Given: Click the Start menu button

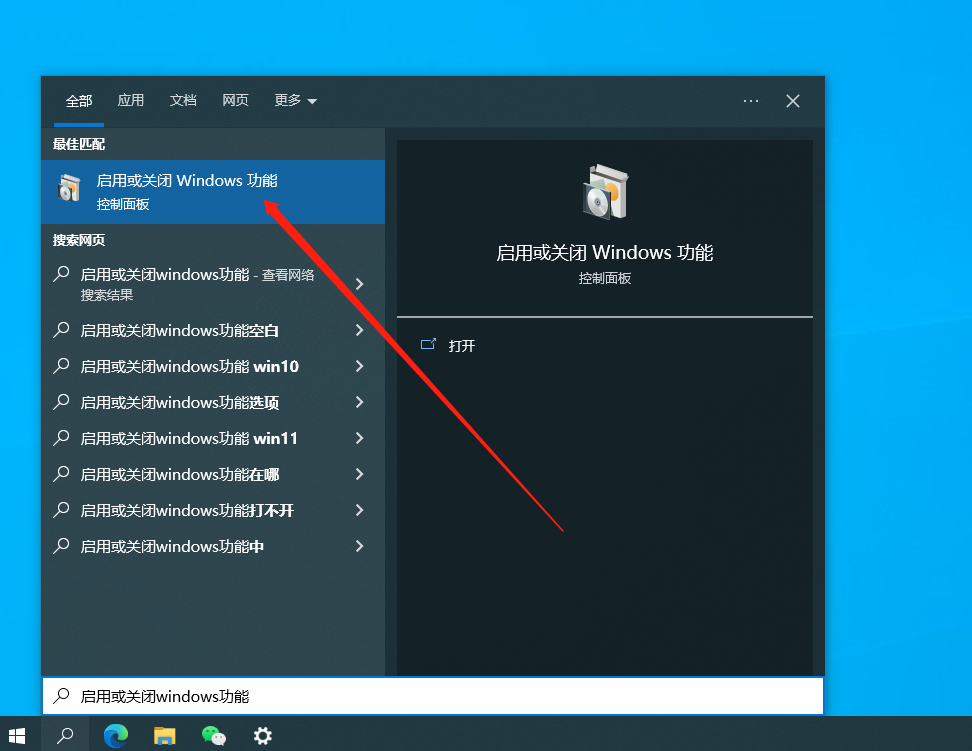Looking at the screenshot, I should [18, 735].
